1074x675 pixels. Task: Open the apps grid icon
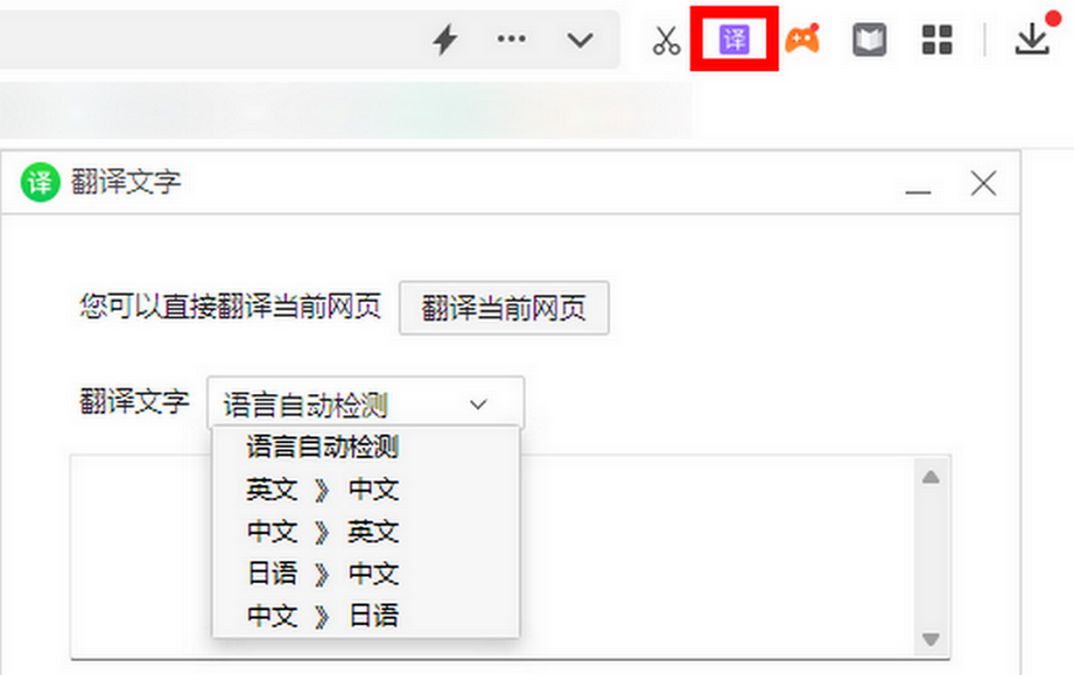(936, 39)
